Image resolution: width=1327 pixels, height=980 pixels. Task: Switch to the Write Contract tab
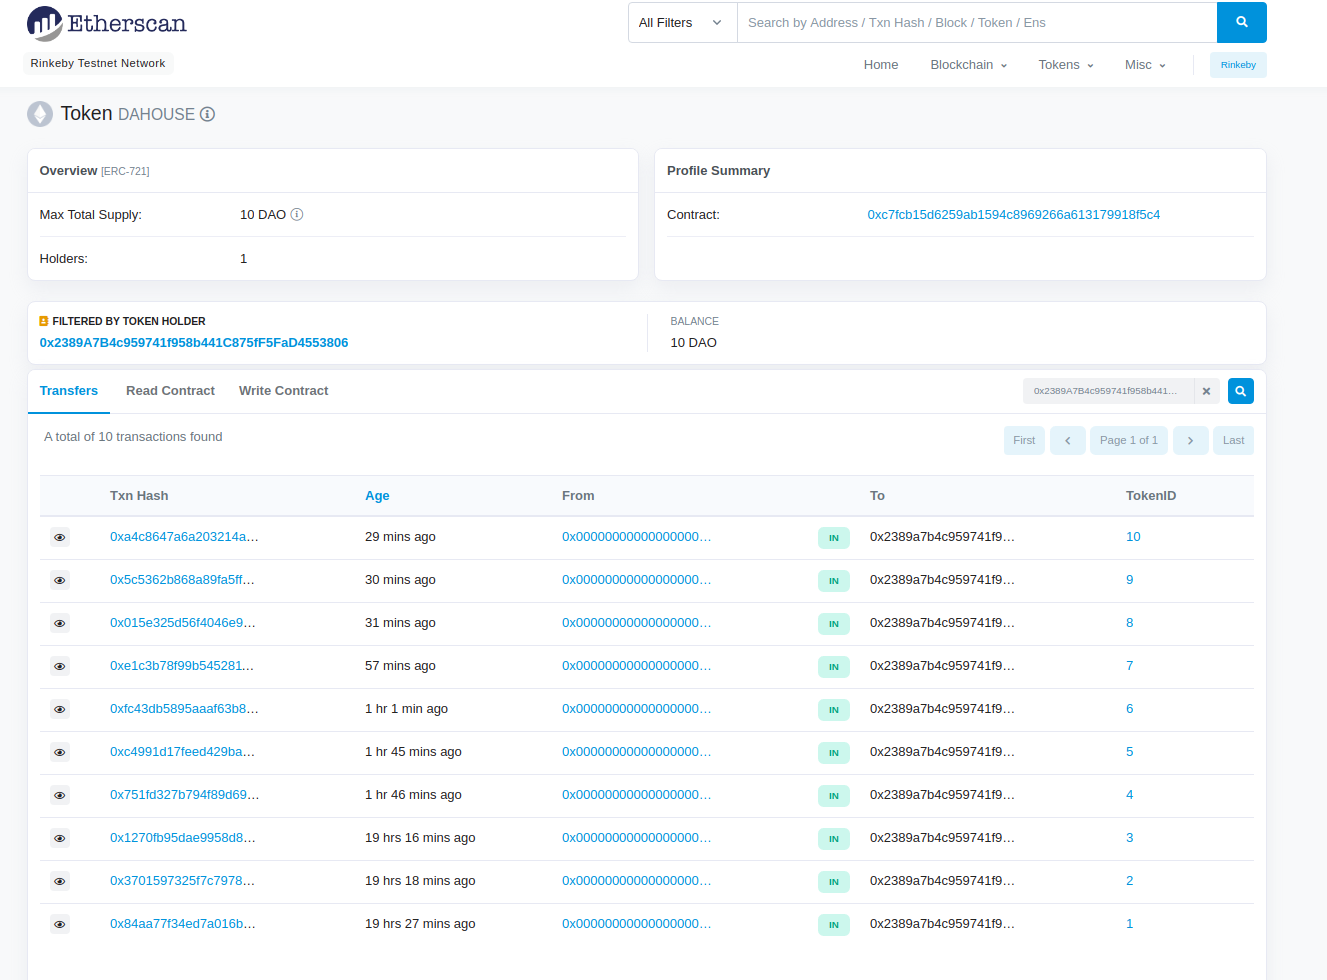coord(283,391)
